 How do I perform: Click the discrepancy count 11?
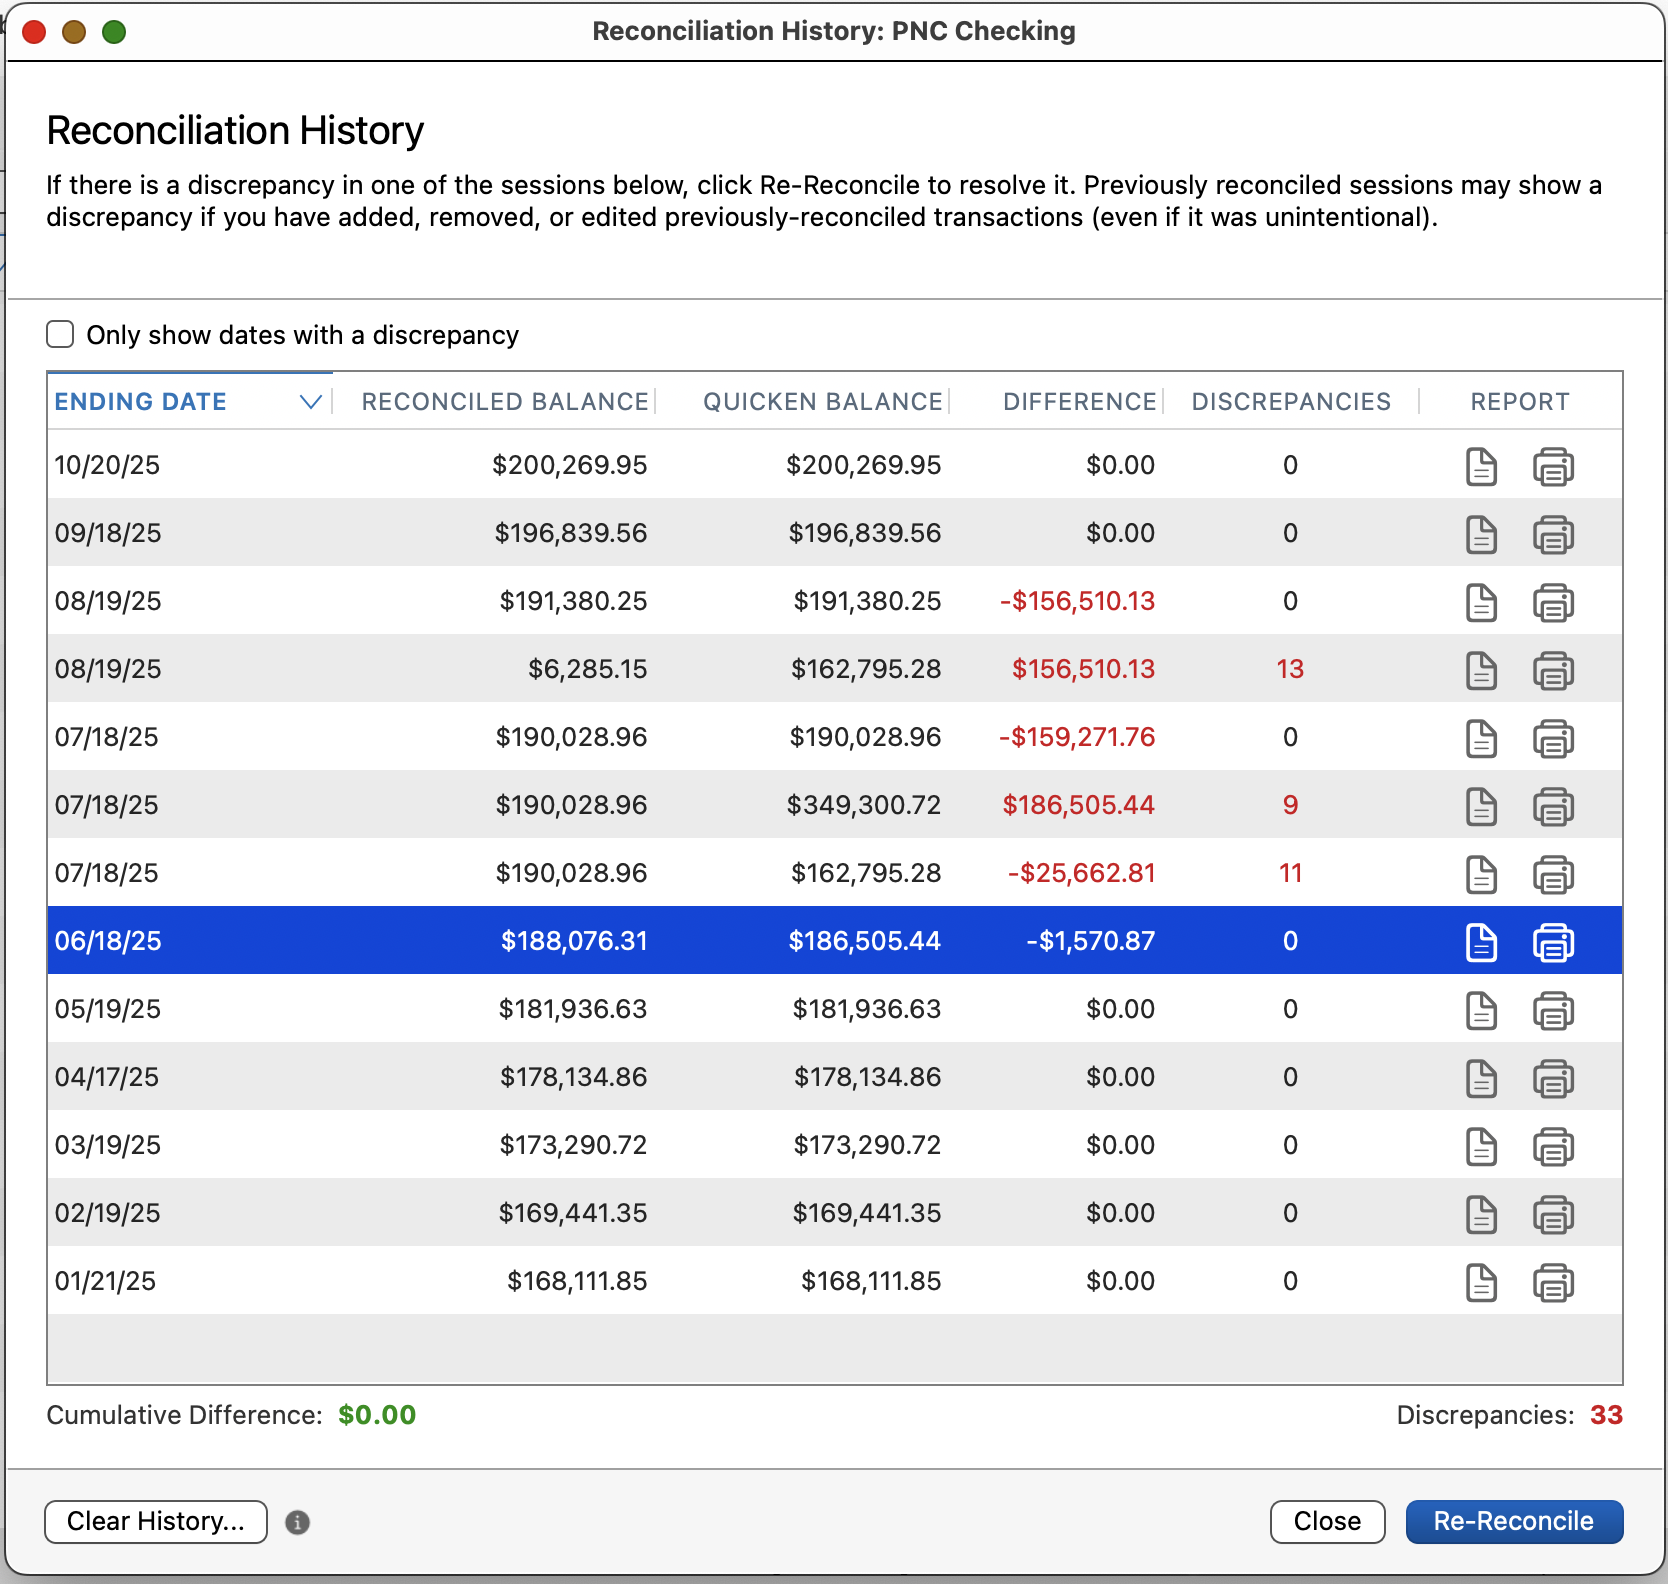1290,873
